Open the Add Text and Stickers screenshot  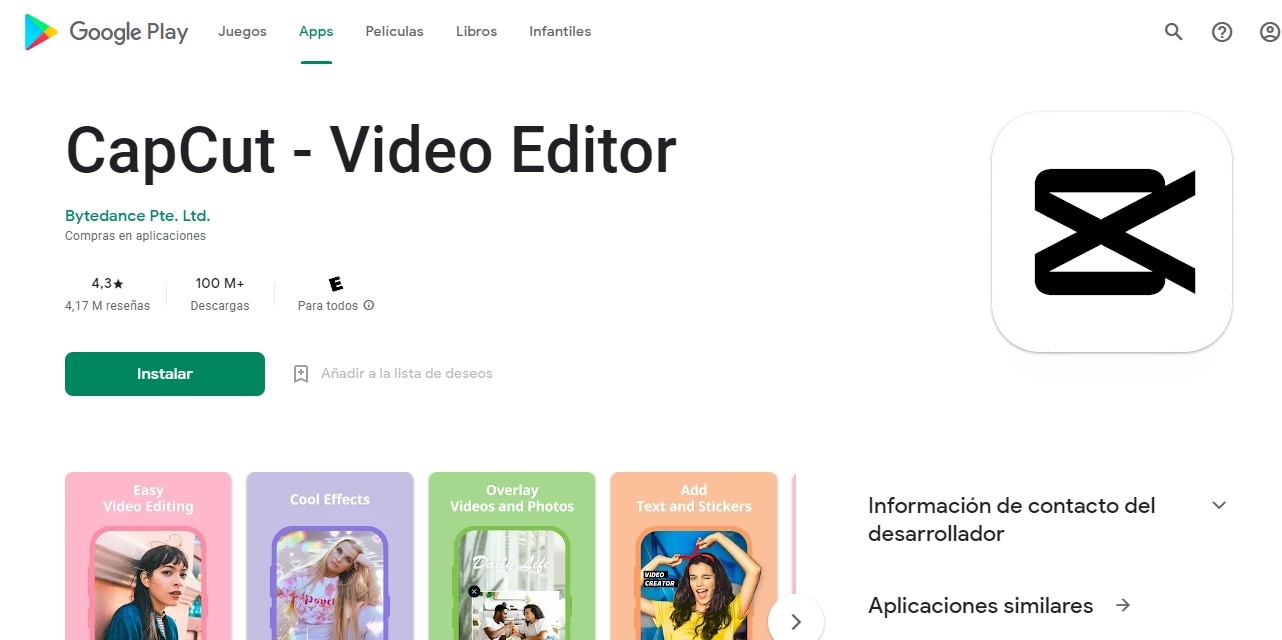click(x=694, y=556)
